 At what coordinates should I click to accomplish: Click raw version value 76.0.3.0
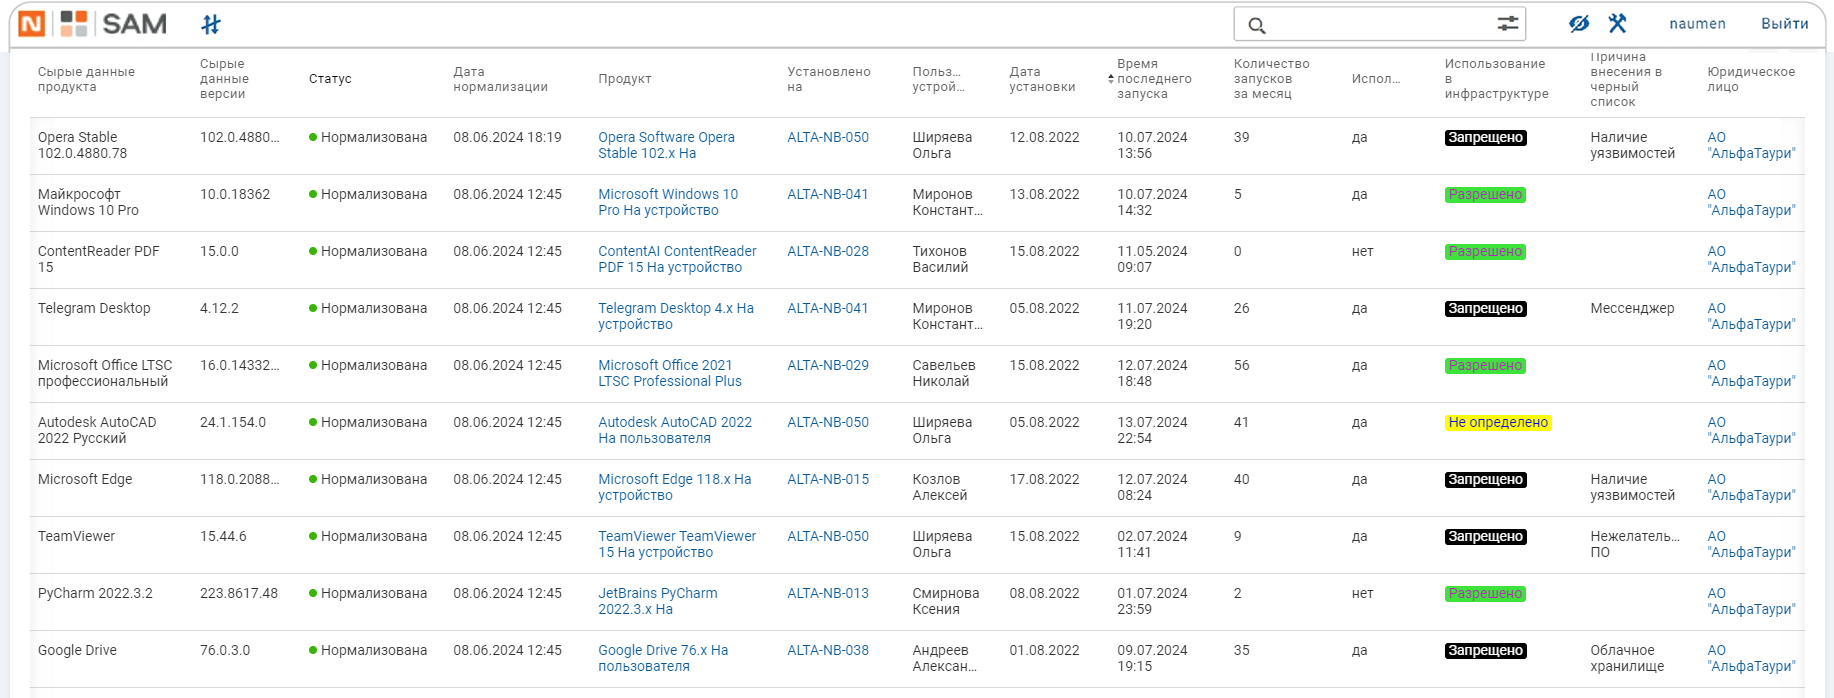point(225,650)
